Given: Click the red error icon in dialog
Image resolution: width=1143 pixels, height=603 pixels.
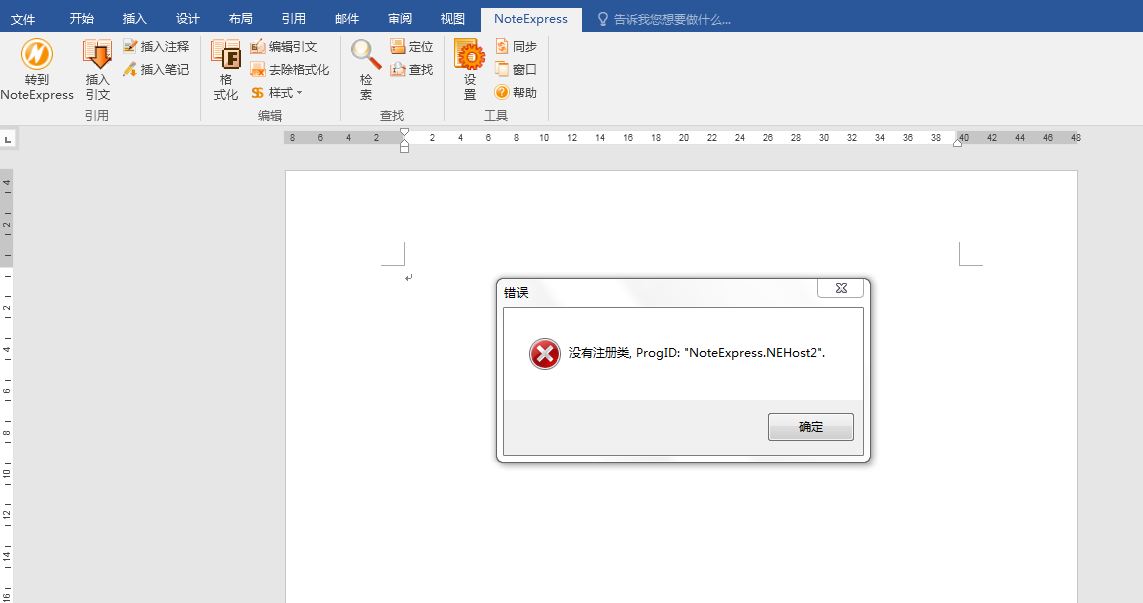Looking at the screenshot, I should tap(545, 354).
